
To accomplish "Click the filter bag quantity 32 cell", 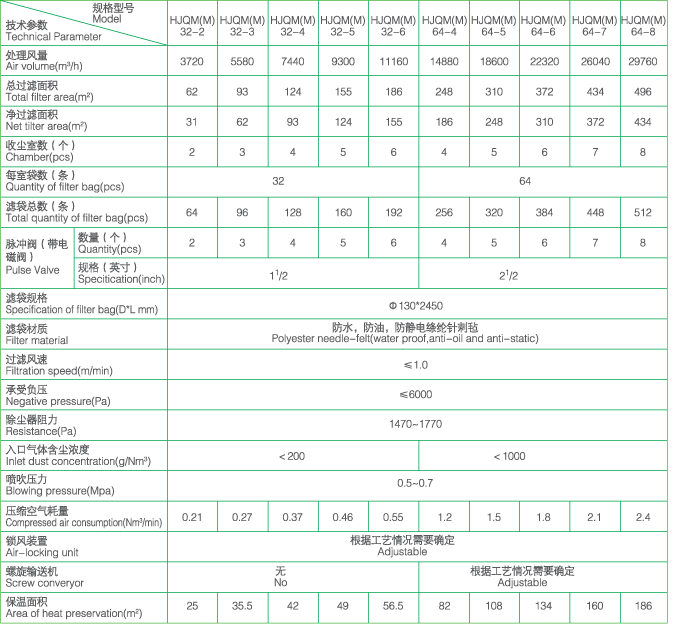I will coord(278,181).
